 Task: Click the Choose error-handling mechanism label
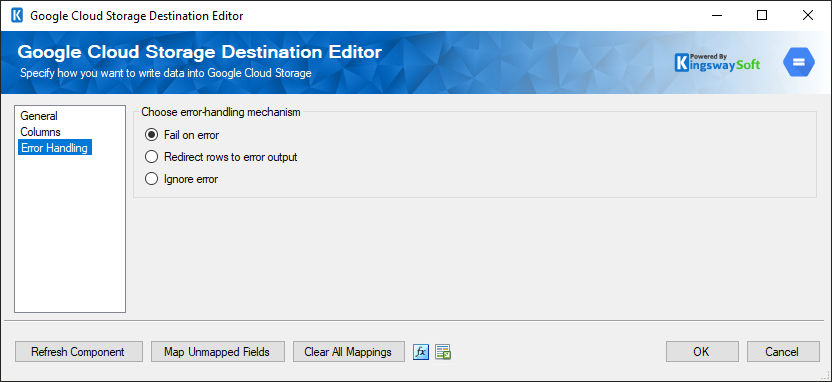coord(221,112)
